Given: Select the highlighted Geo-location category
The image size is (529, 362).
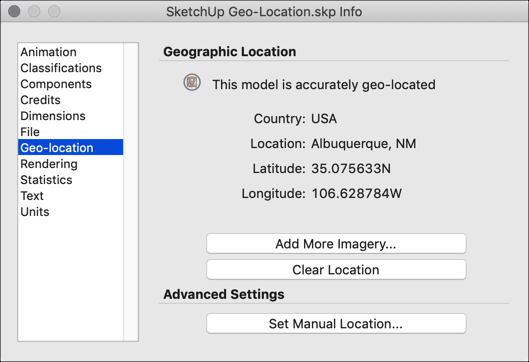Looking at the screenshot, I should 71,147.
